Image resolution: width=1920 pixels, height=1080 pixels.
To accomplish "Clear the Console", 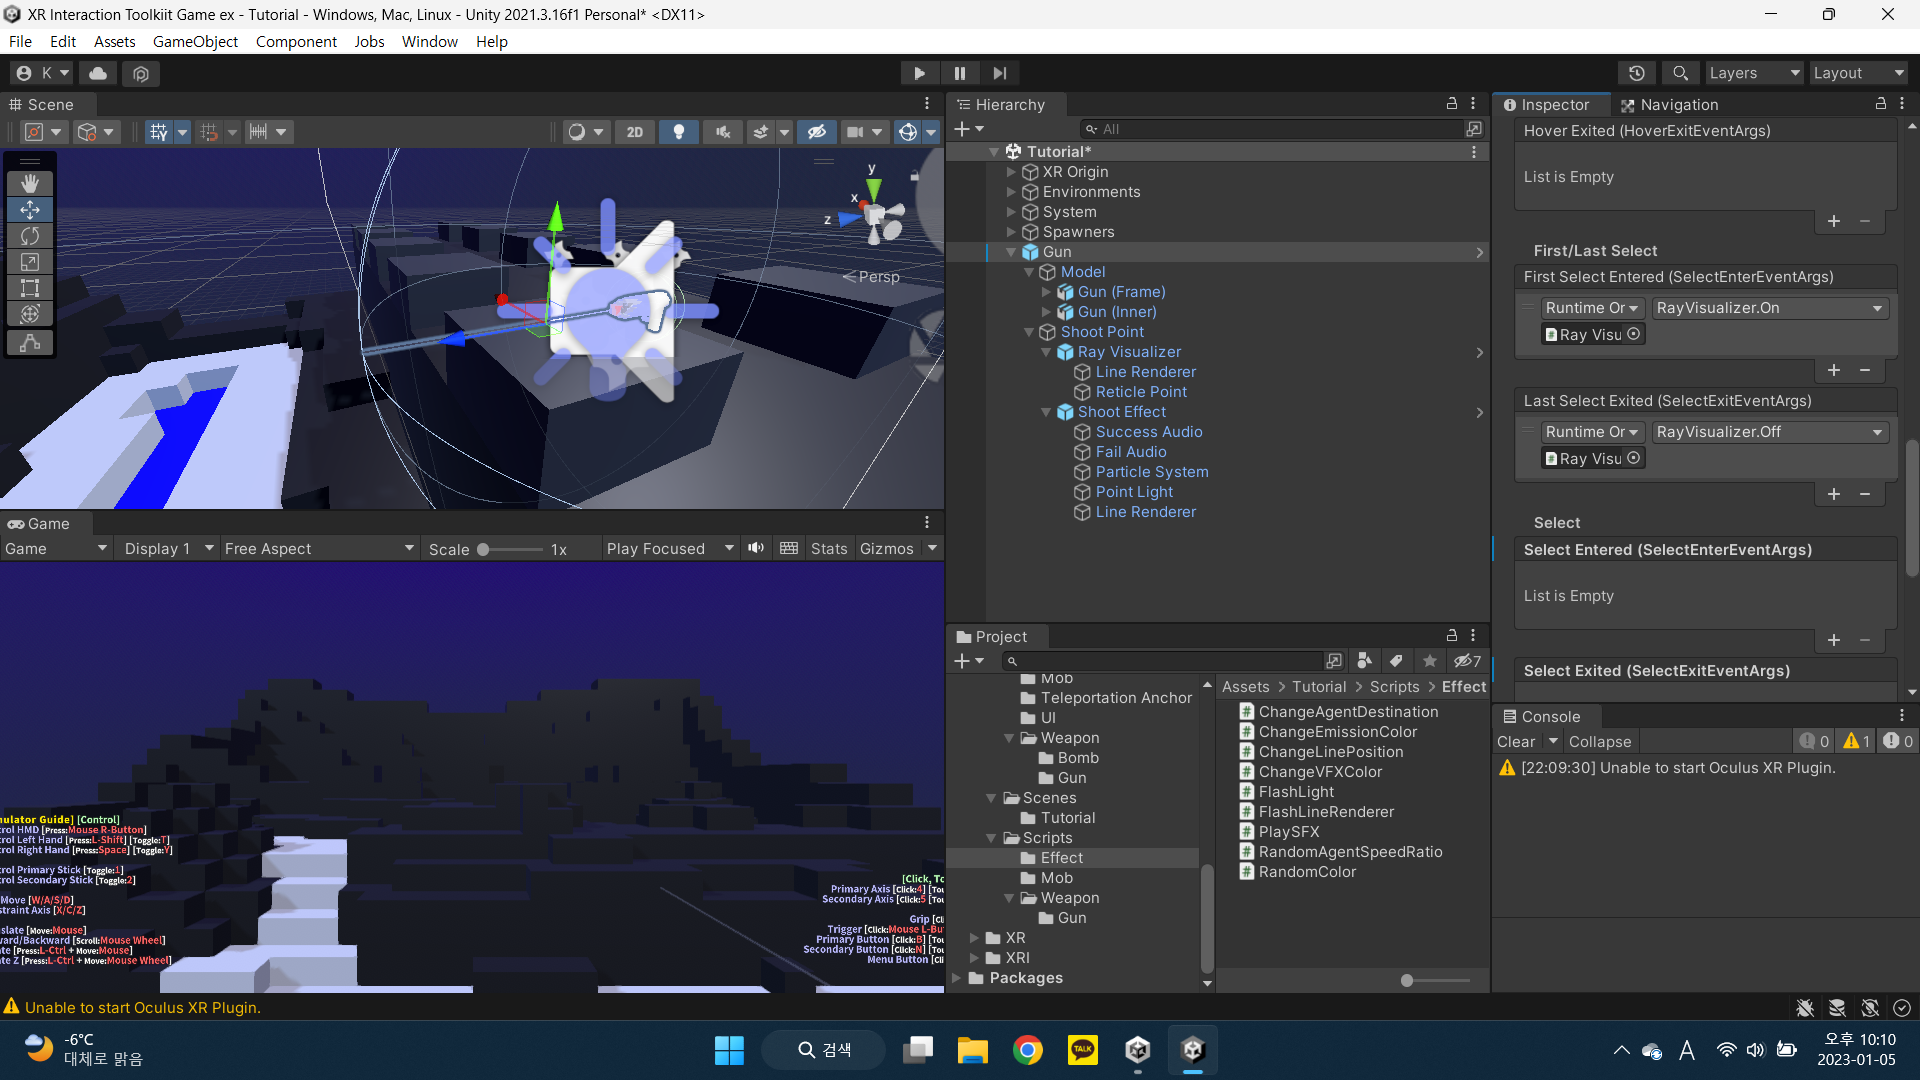I will point(1516,742).
